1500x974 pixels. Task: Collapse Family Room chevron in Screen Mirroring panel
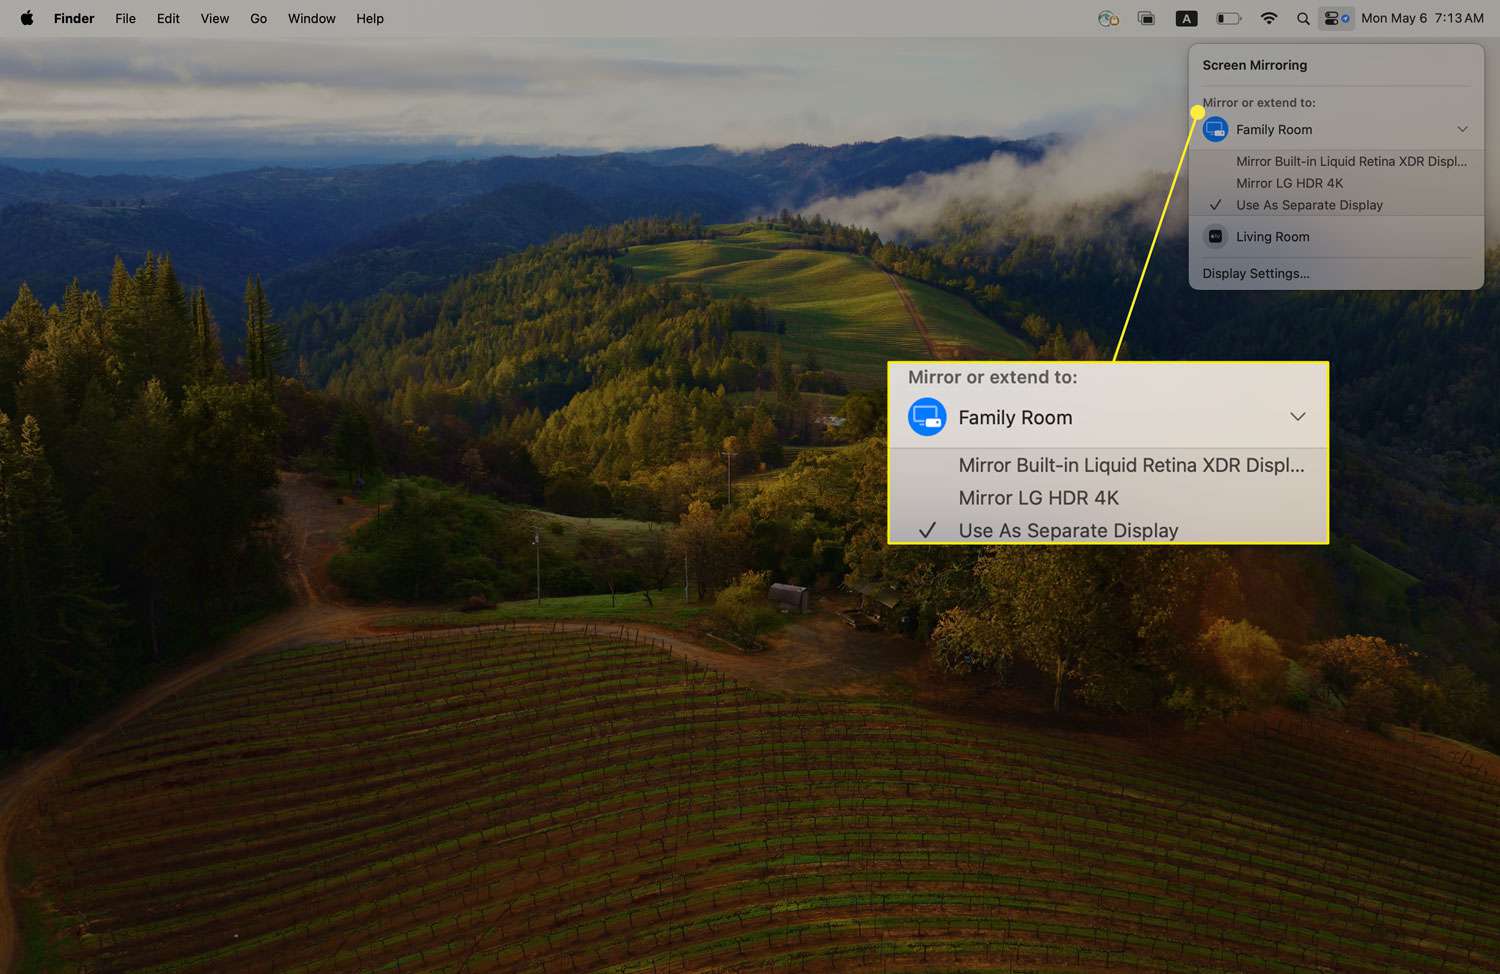(x=1462, y=130)
